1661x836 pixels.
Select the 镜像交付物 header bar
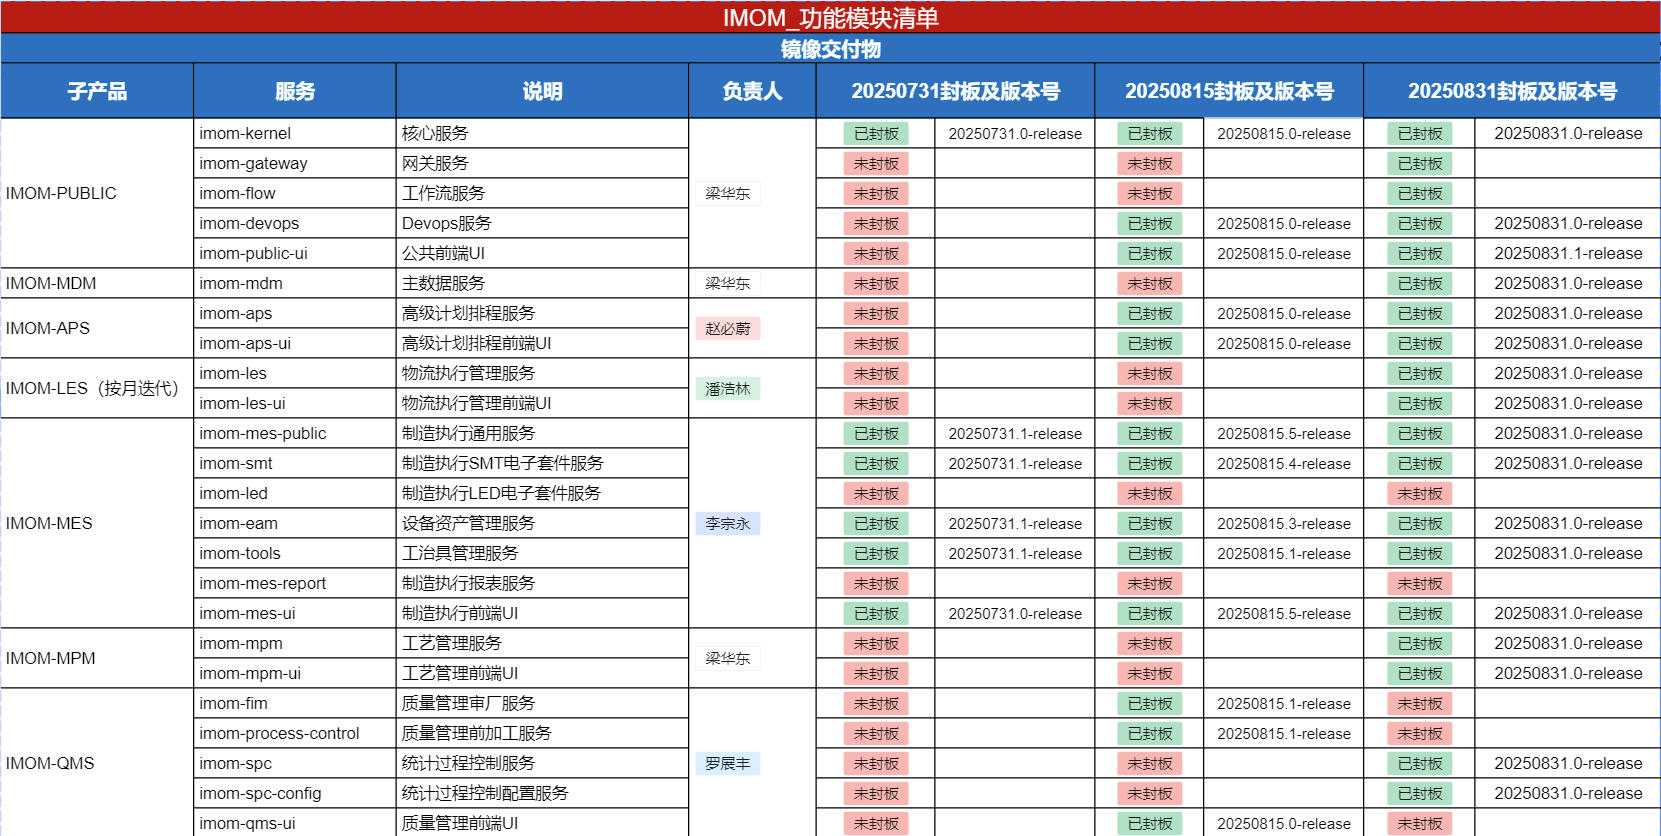click(830, 49)
